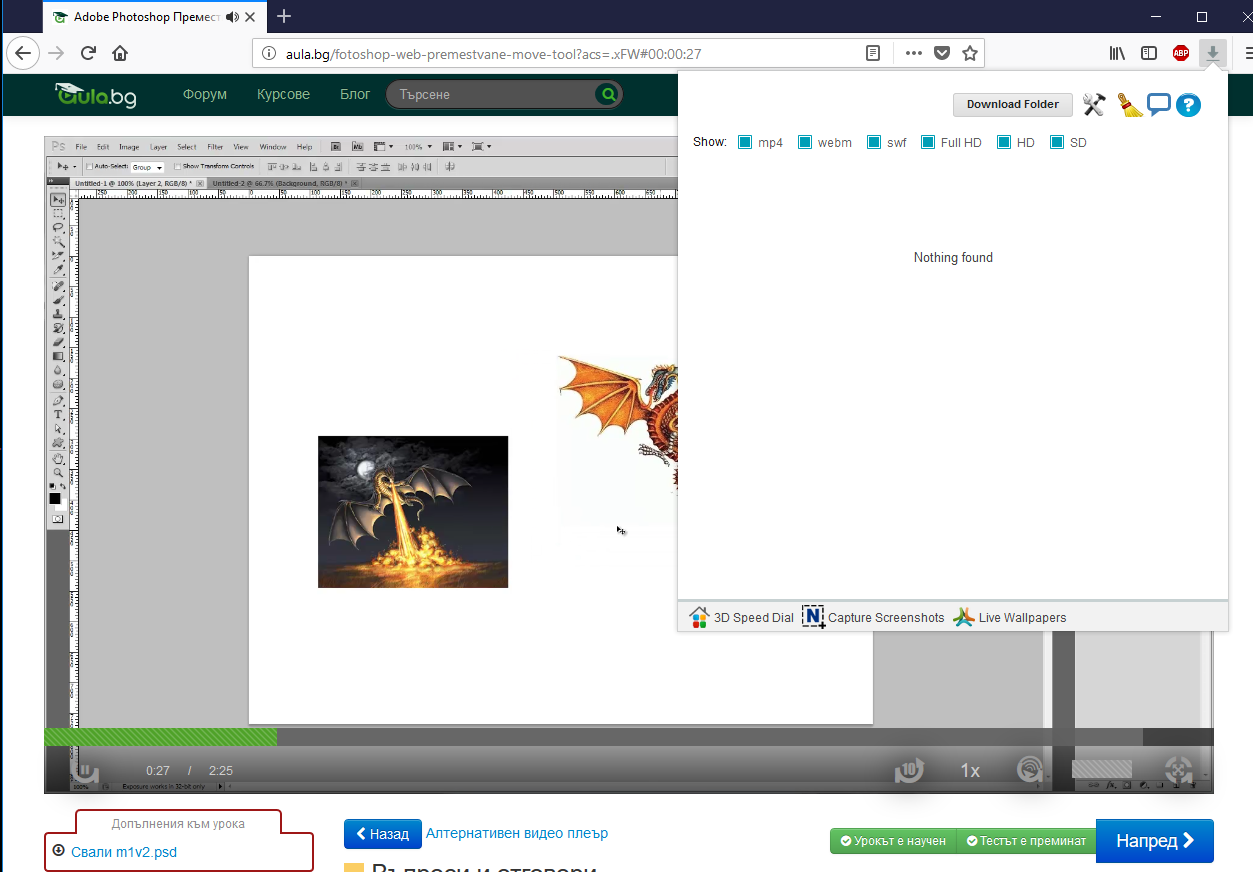
Task: Show site information icon in URL bar
Action: [268, 53]
